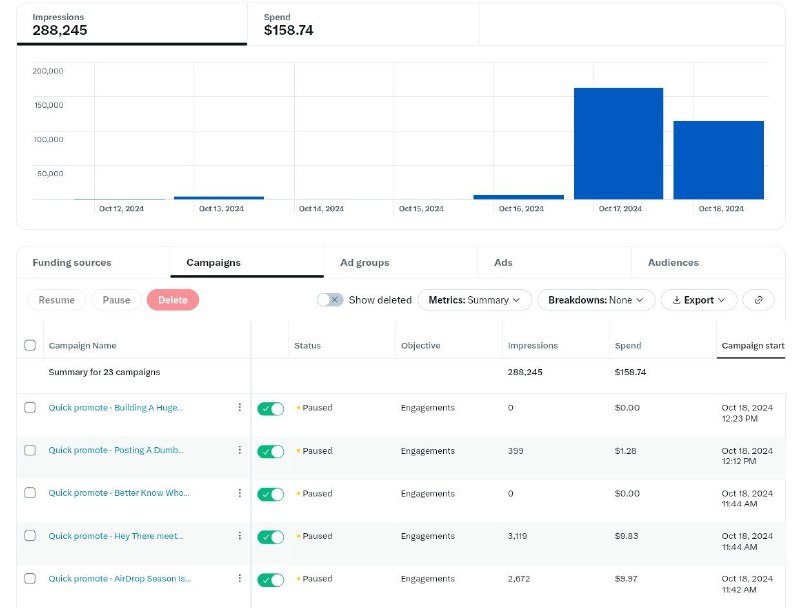This screenshot has height=608, width=800.
Task: Click the red Delete button
Action: (172, 300)
